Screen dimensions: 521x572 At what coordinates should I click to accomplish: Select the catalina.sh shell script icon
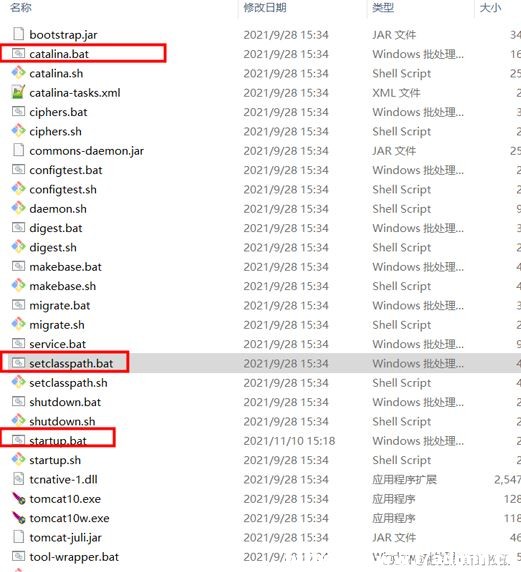point(18,73)
